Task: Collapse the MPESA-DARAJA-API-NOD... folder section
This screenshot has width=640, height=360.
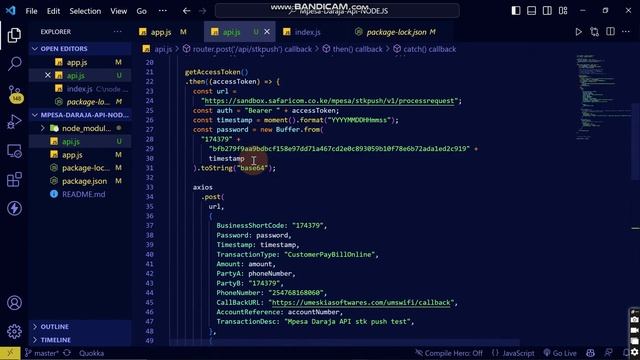Action: pos(80,115)
